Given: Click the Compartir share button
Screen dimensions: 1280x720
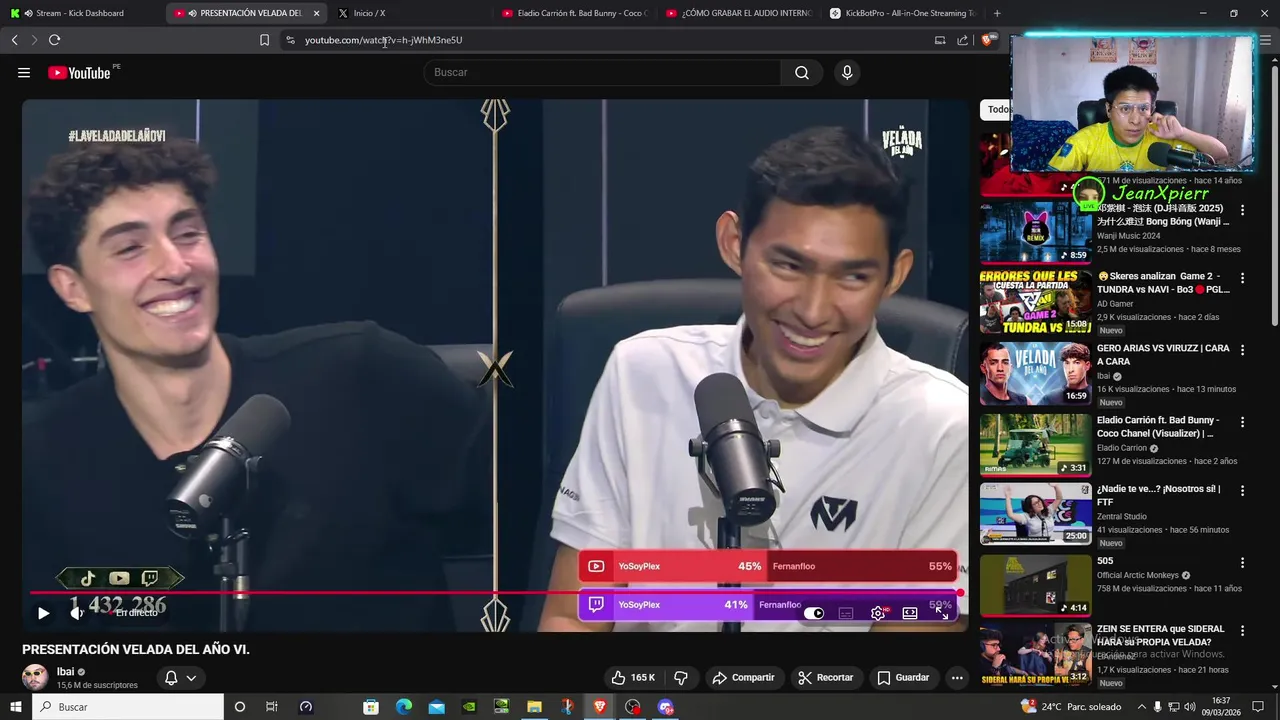Looking at the screenshot, I should click(x=743, y=678).
